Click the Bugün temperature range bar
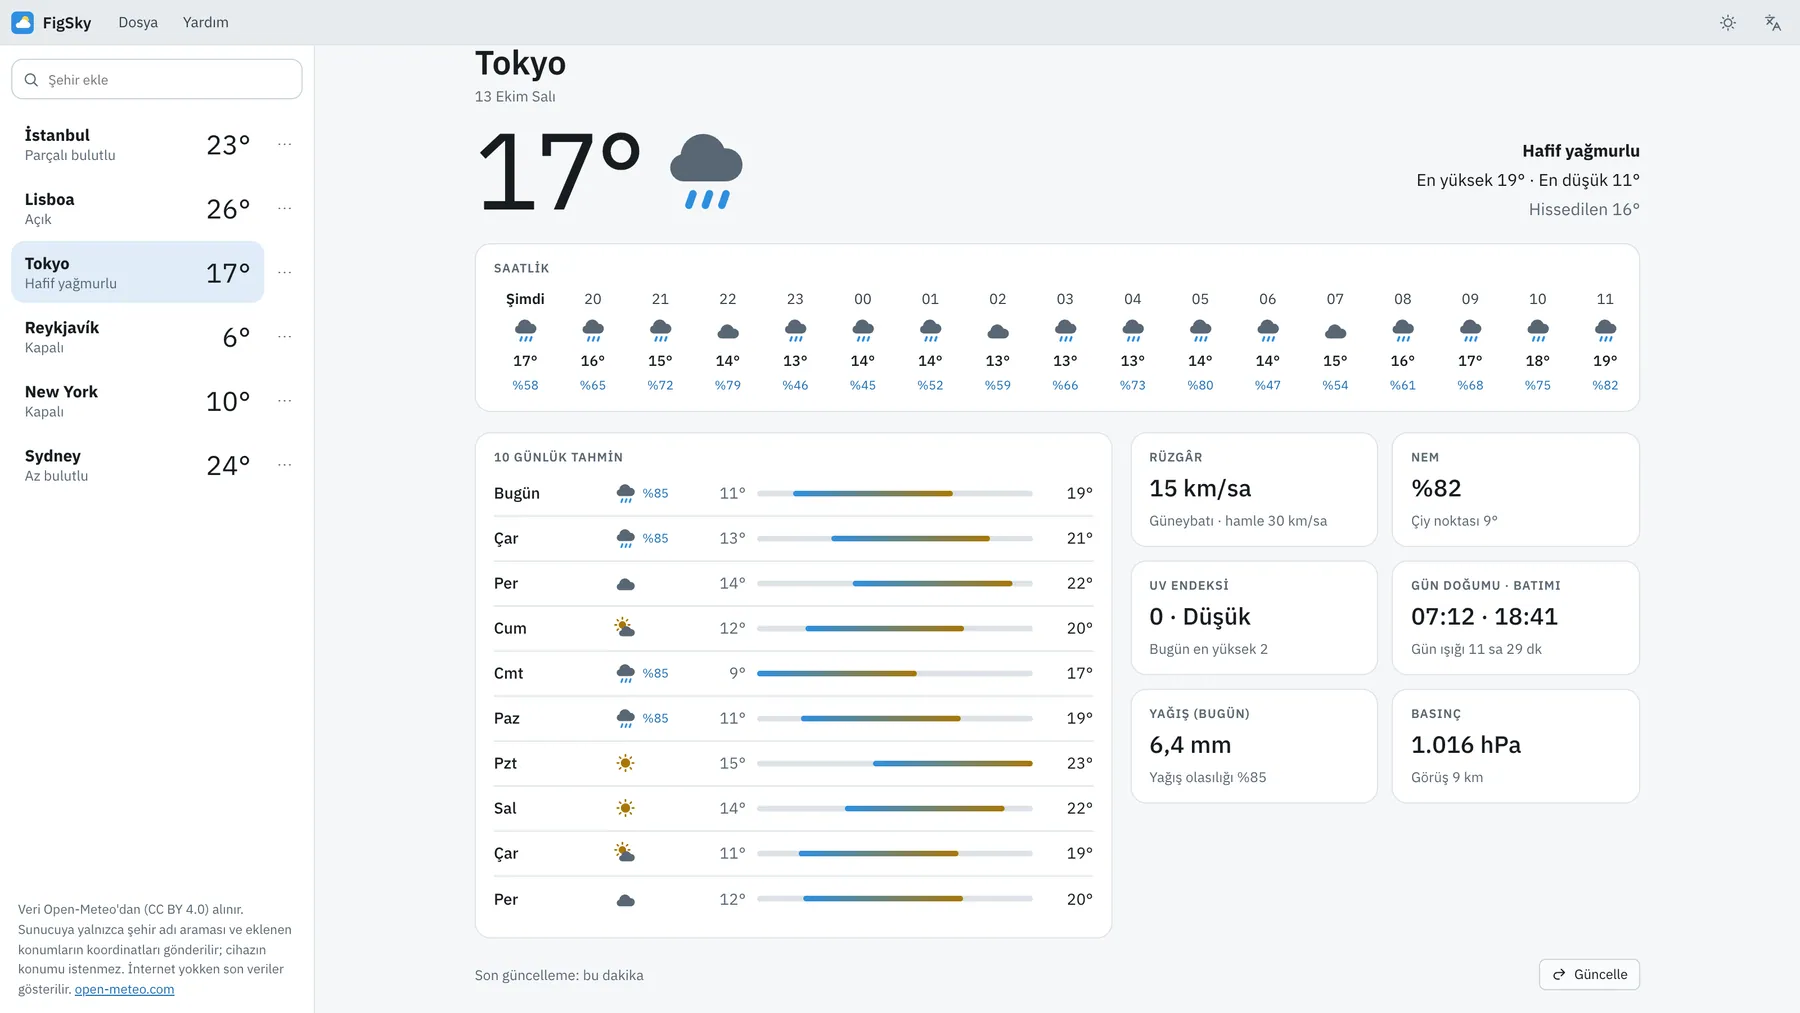The height and width of the screenshot is (1013, 1800). 895,493
